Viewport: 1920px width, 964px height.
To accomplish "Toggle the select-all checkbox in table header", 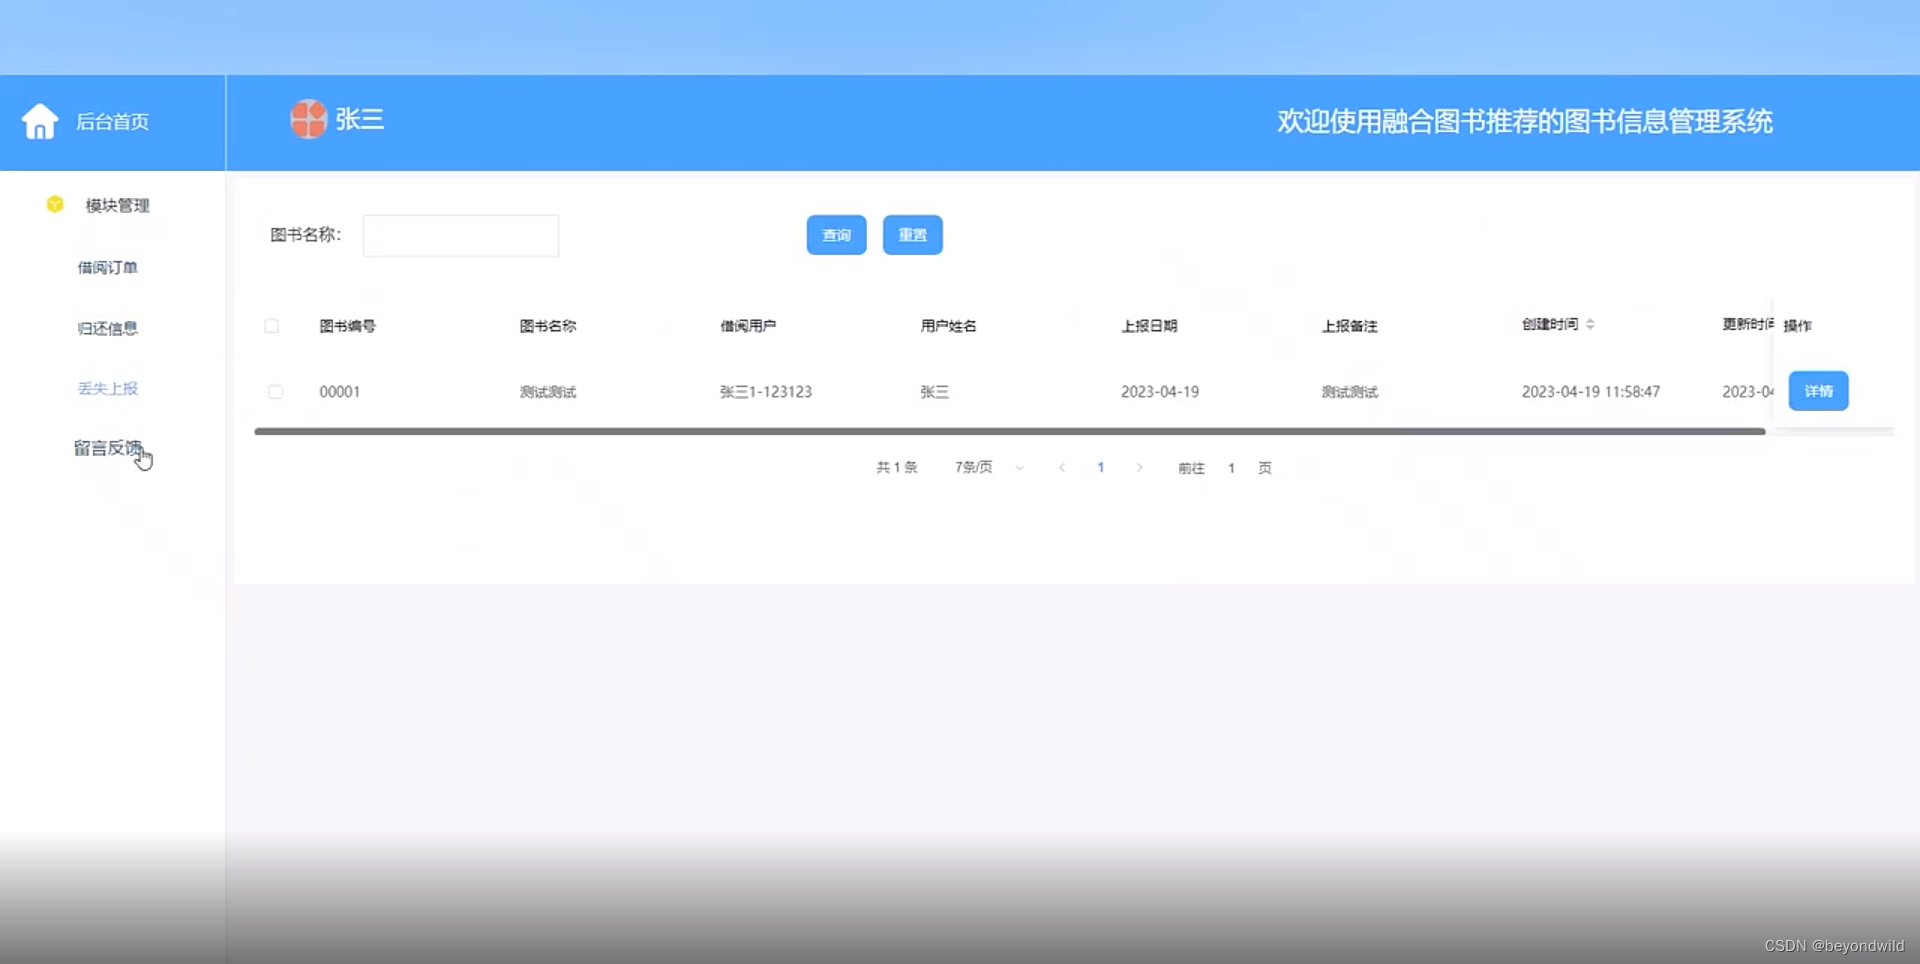I will point(272,326).
